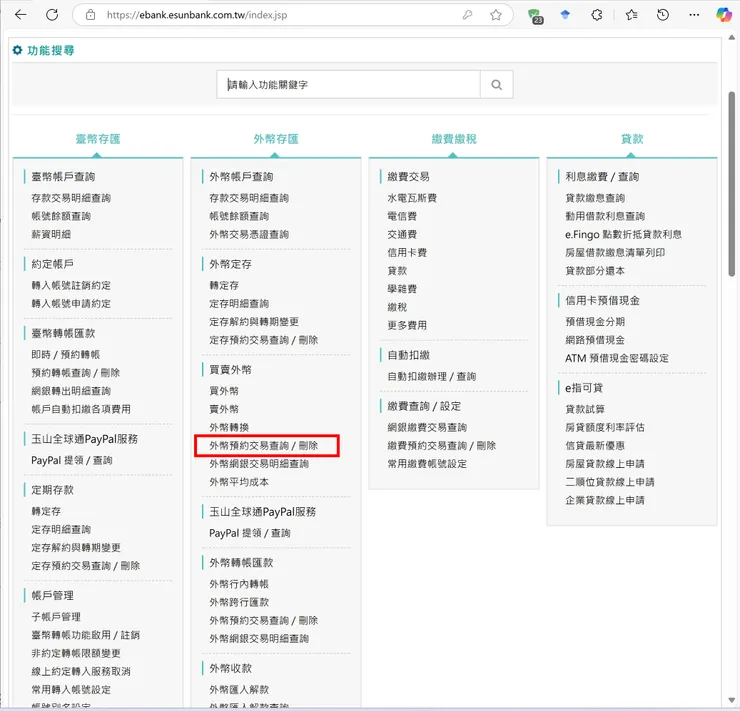Click the page vertical scrollbar thumb
Image resolution: width=740 pixels, height=711 pixels.
tap(732, 184)
